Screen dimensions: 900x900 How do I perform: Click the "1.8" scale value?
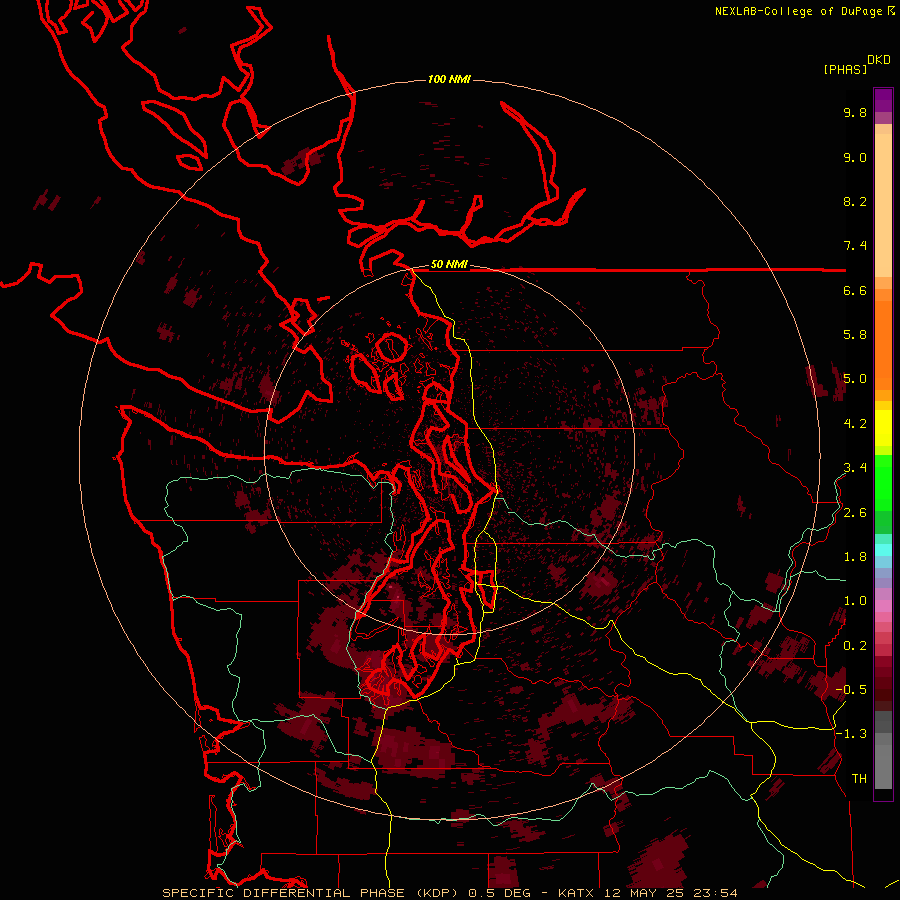(x=855, y=557)
